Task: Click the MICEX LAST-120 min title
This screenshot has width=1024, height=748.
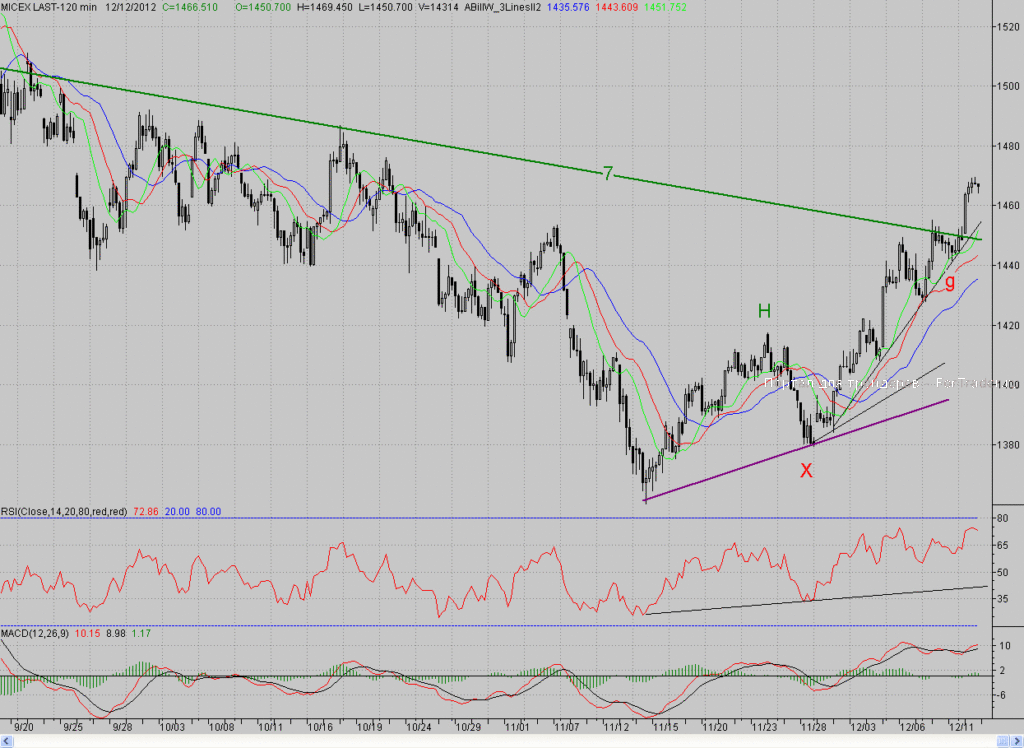Action: click(49, 7)
